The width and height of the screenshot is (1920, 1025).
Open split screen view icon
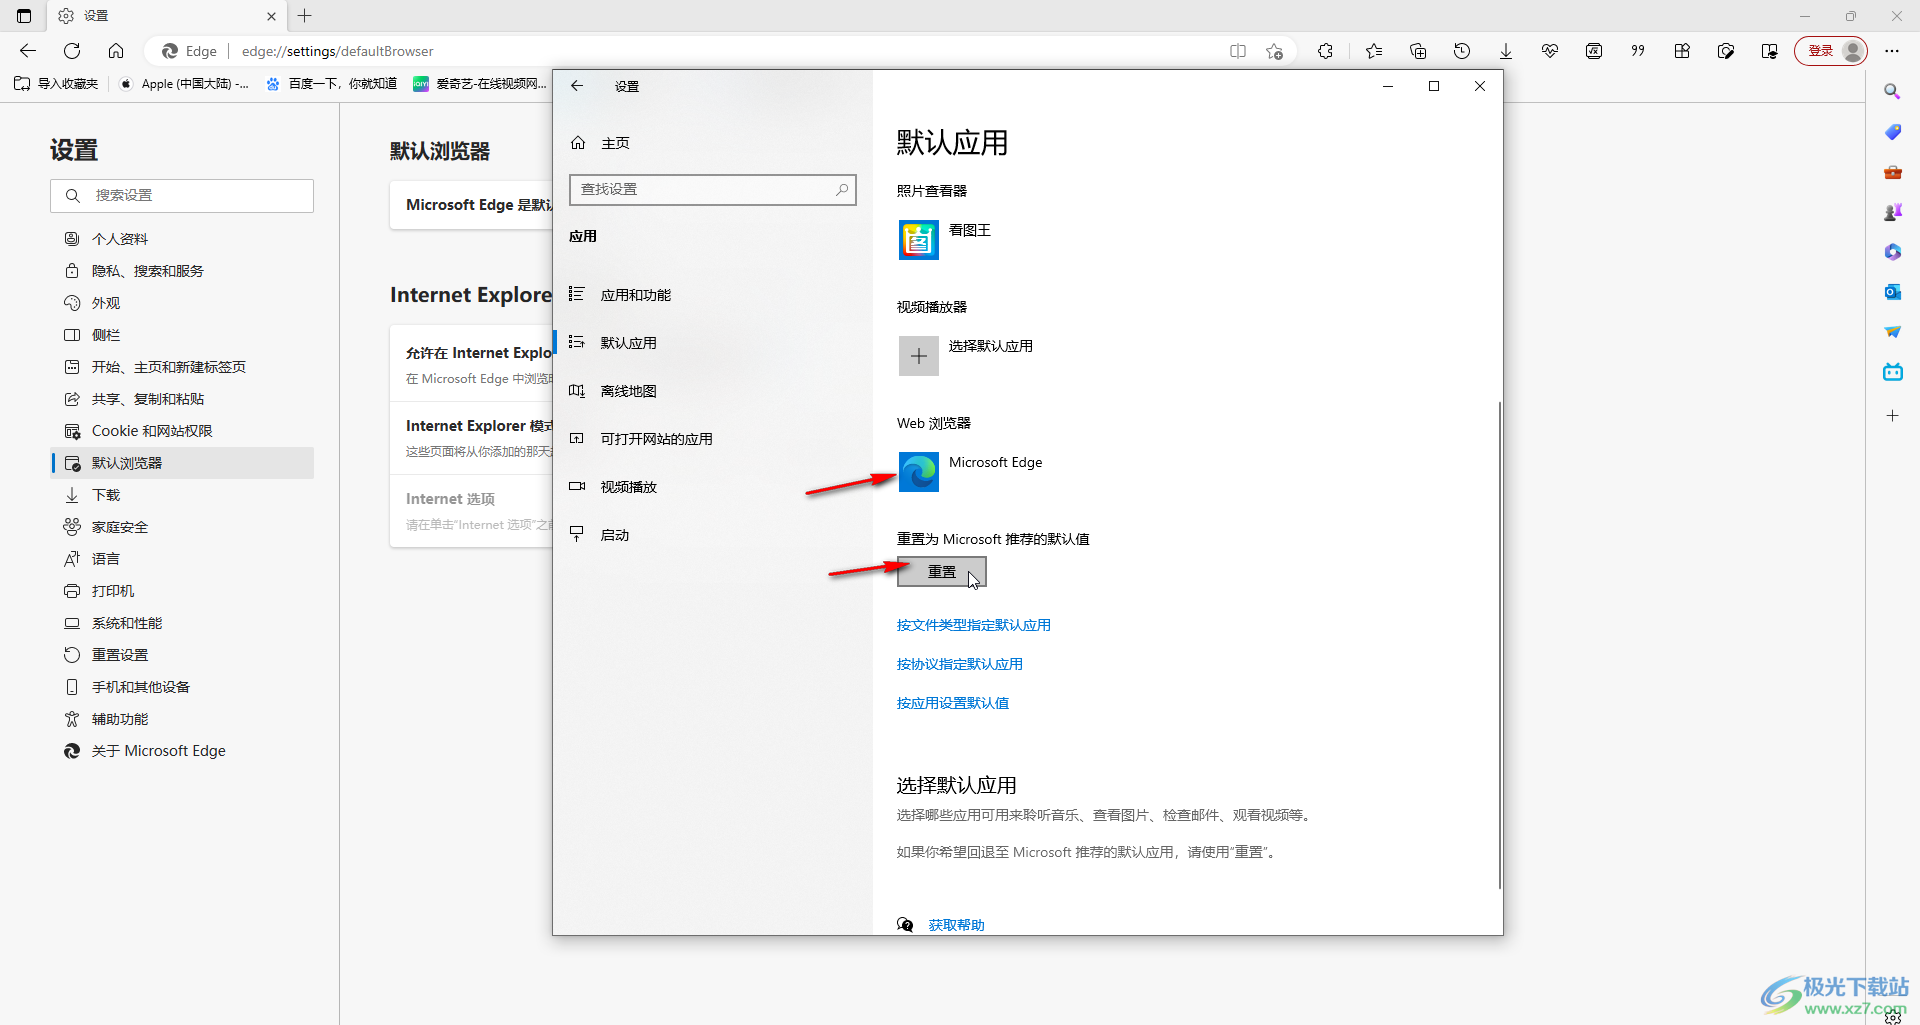(x=1238, y=51)
